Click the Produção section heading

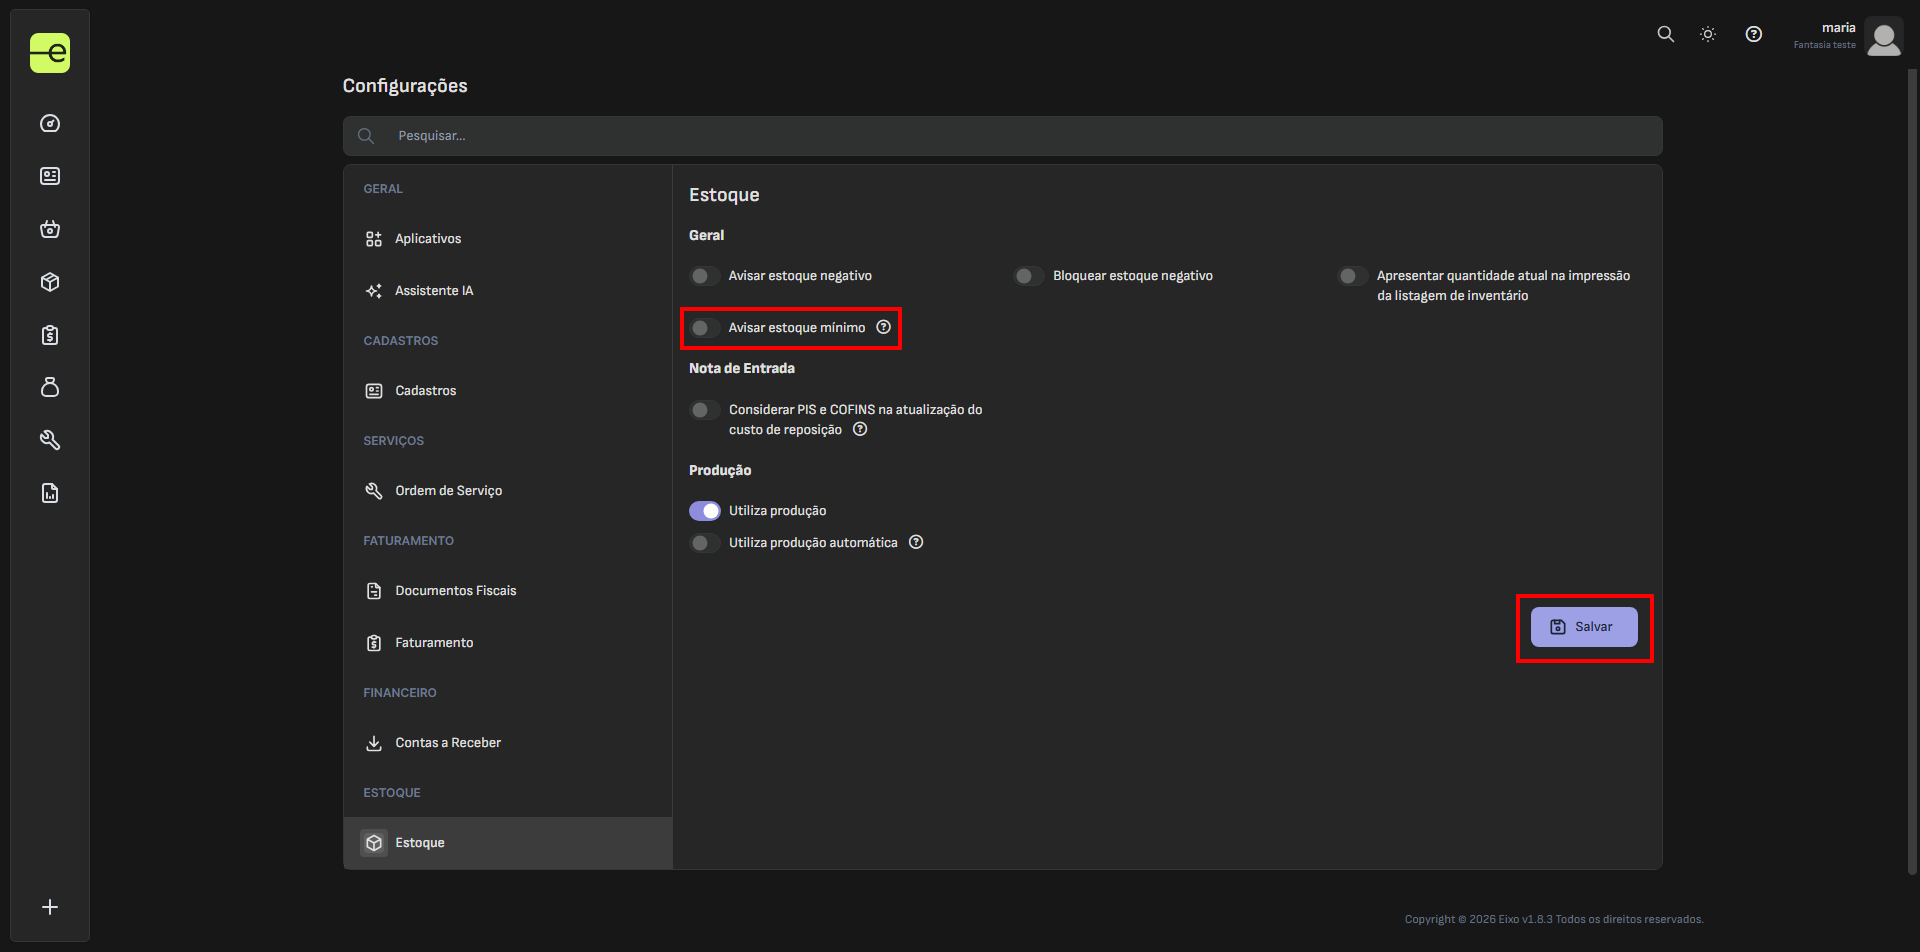[x=720, y=470]
